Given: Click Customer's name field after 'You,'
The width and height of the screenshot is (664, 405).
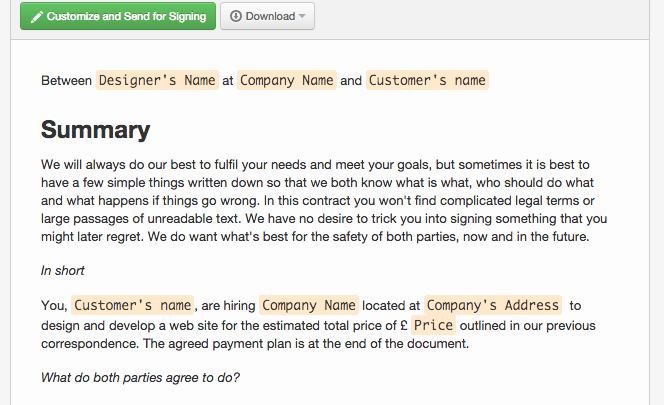Looking at the screenshot, I should click(x=133, y=305).
